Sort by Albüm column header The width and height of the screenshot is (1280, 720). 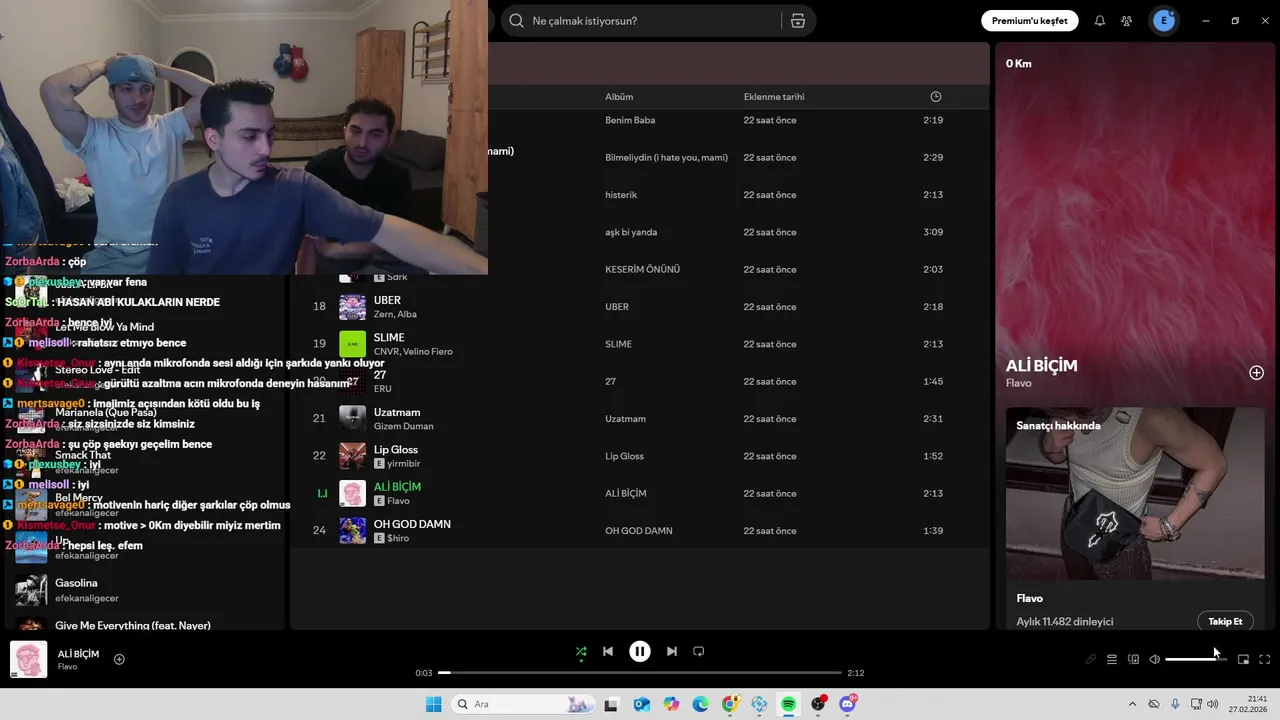619,97
